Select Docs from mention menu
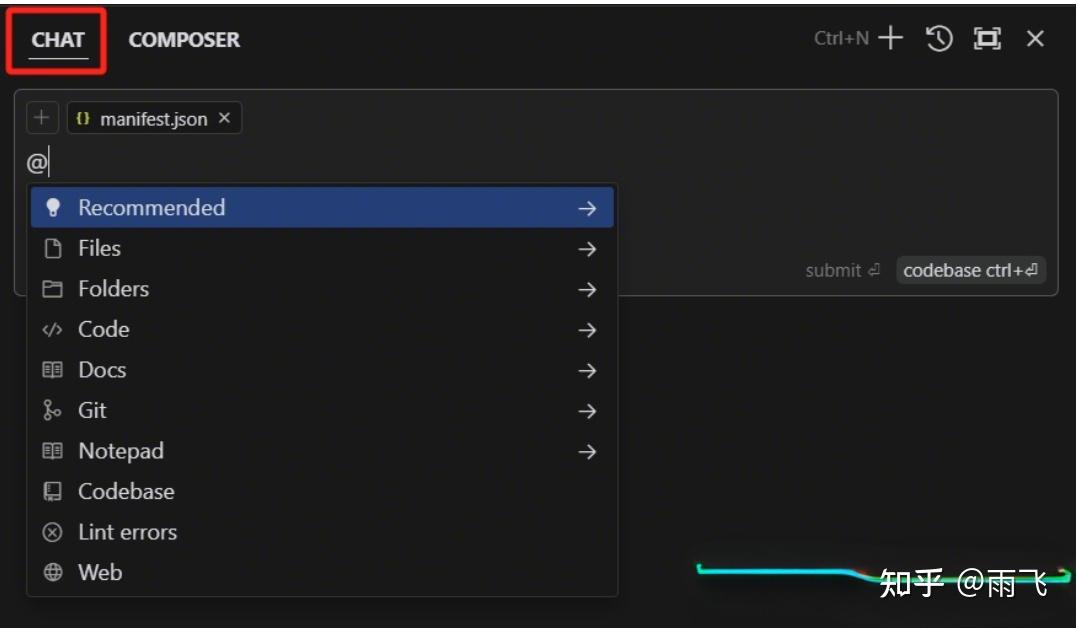This screenshot has width=1077, height=630. click(102, 370)
